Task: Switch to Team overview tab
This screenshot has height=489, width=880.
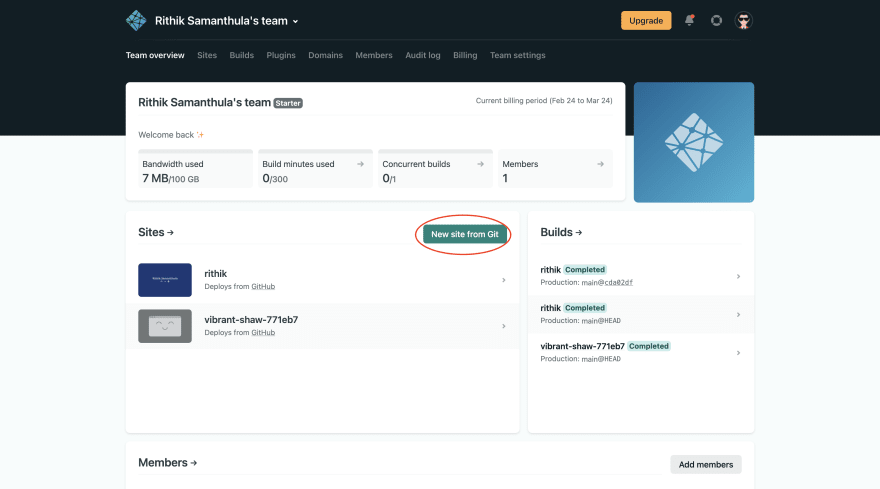Action: coord(155,55)
